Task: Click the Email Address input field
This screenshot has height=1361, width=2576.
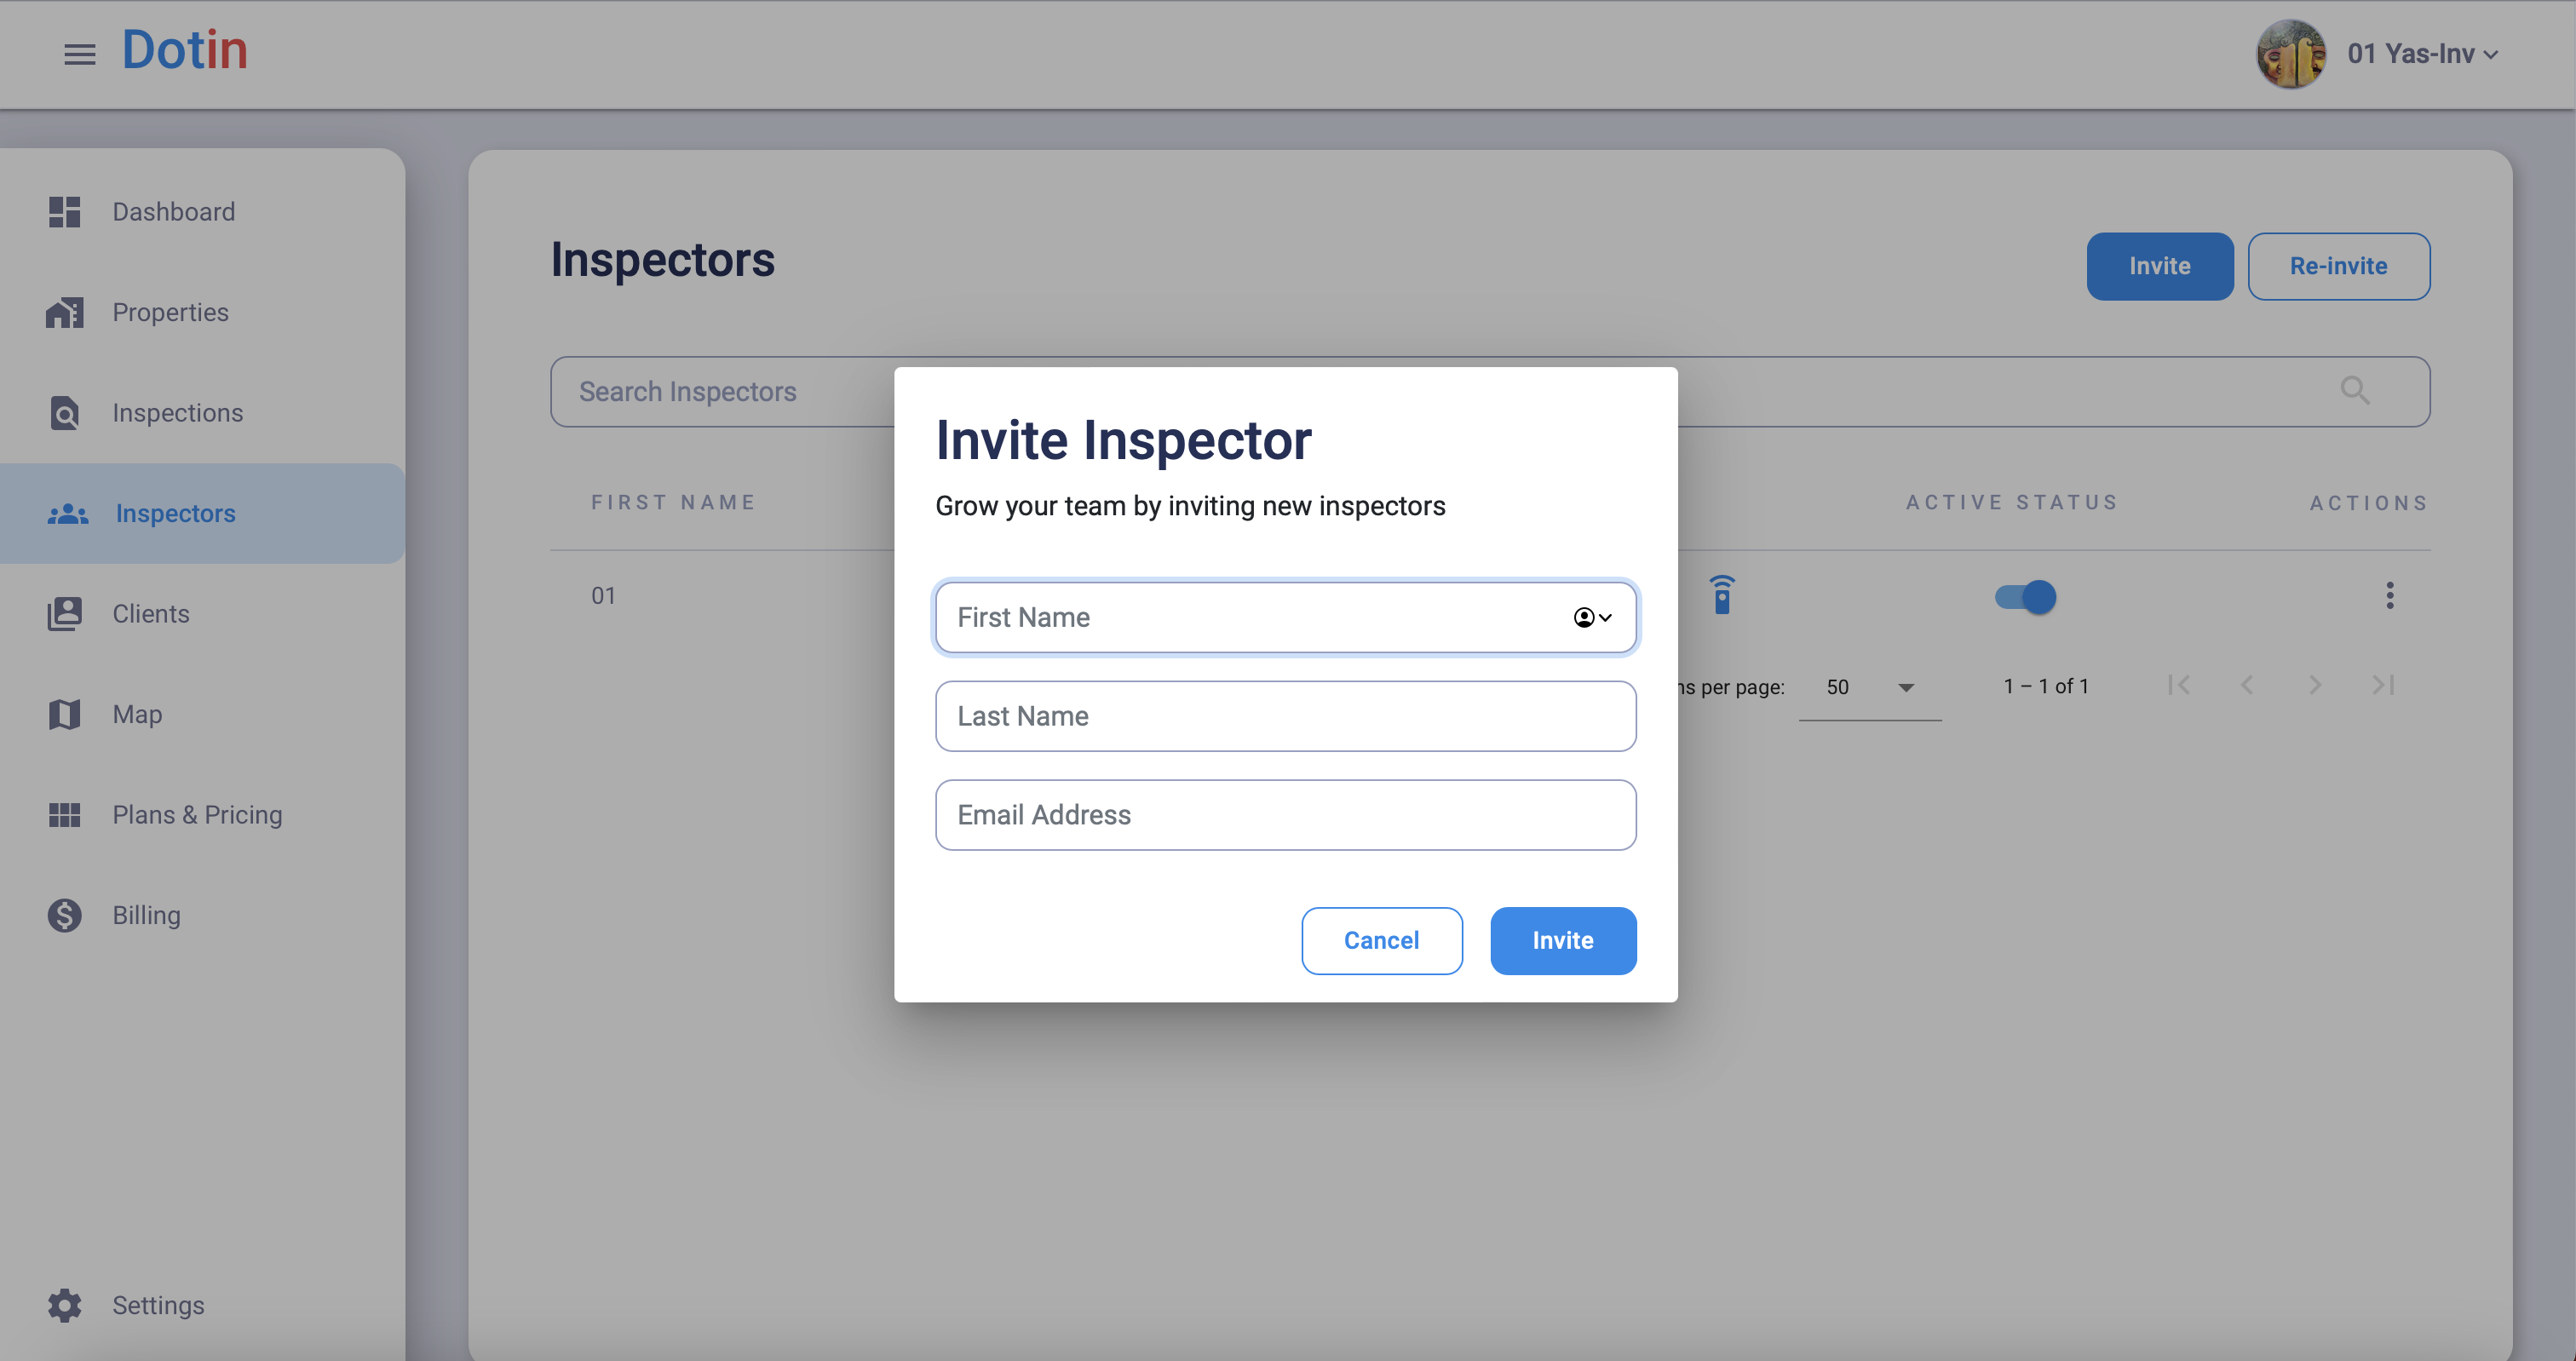Action: 1285,816
